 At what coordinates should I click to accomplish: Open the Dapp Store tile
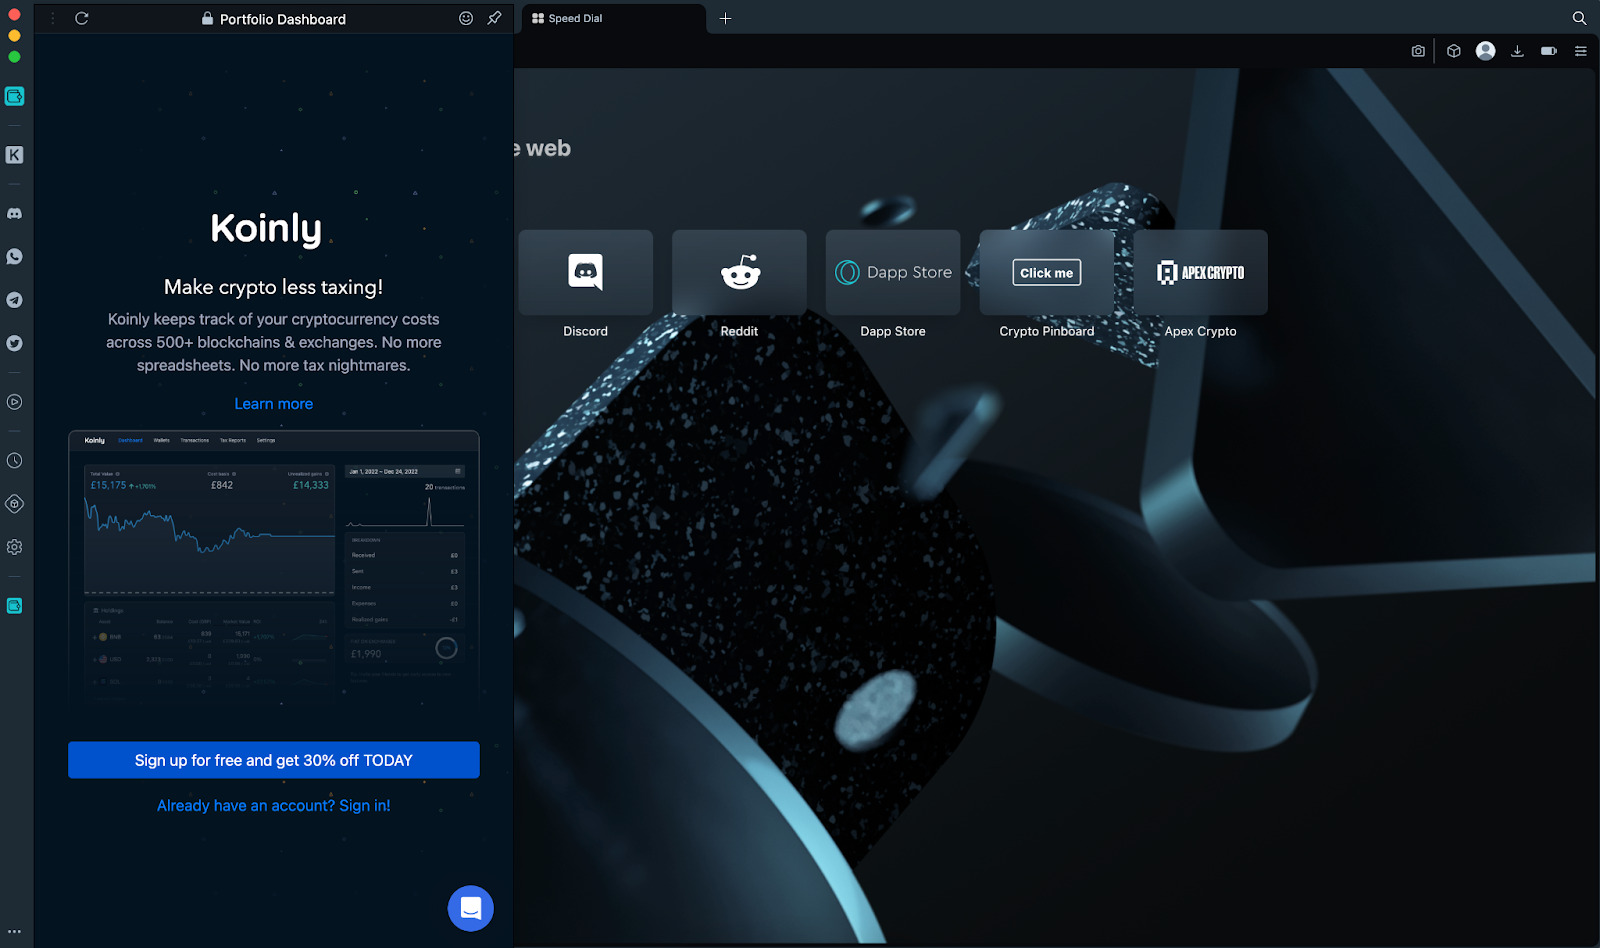[x=893, y=273]
